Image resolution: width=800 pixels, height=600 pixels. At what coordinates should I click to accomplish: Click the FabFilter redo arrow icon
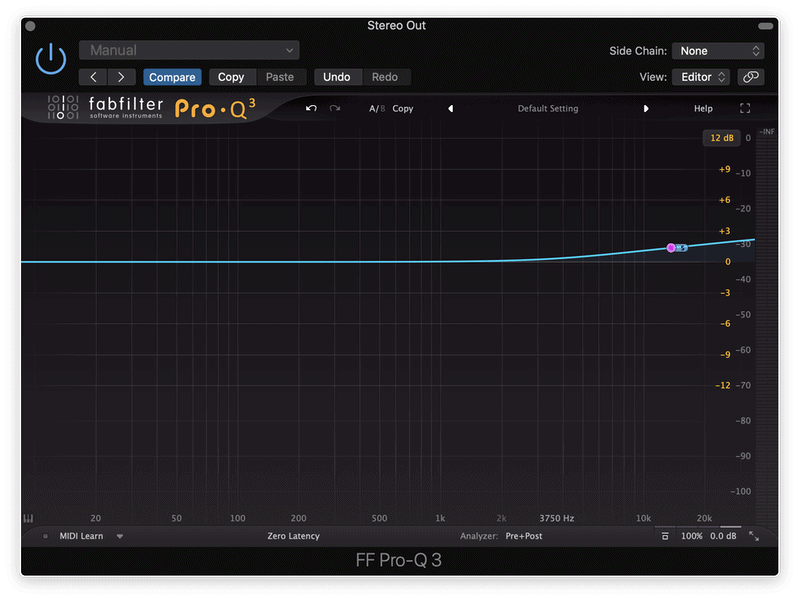coord(335,108)
